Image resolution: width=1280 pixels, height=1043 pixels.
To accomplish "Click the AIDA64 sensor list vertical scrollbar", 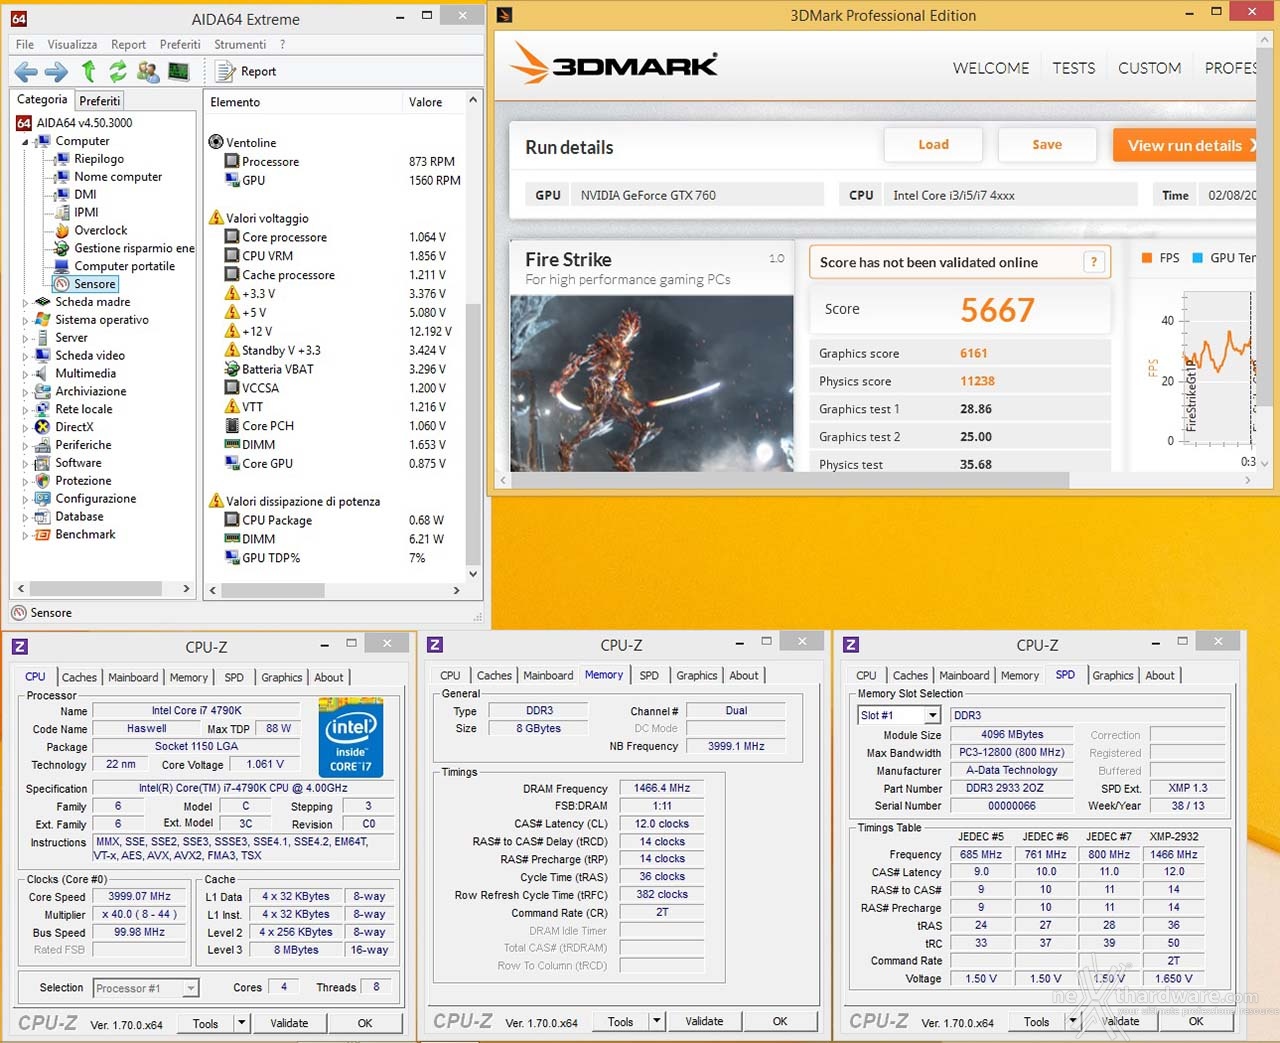I will [473, 336].
